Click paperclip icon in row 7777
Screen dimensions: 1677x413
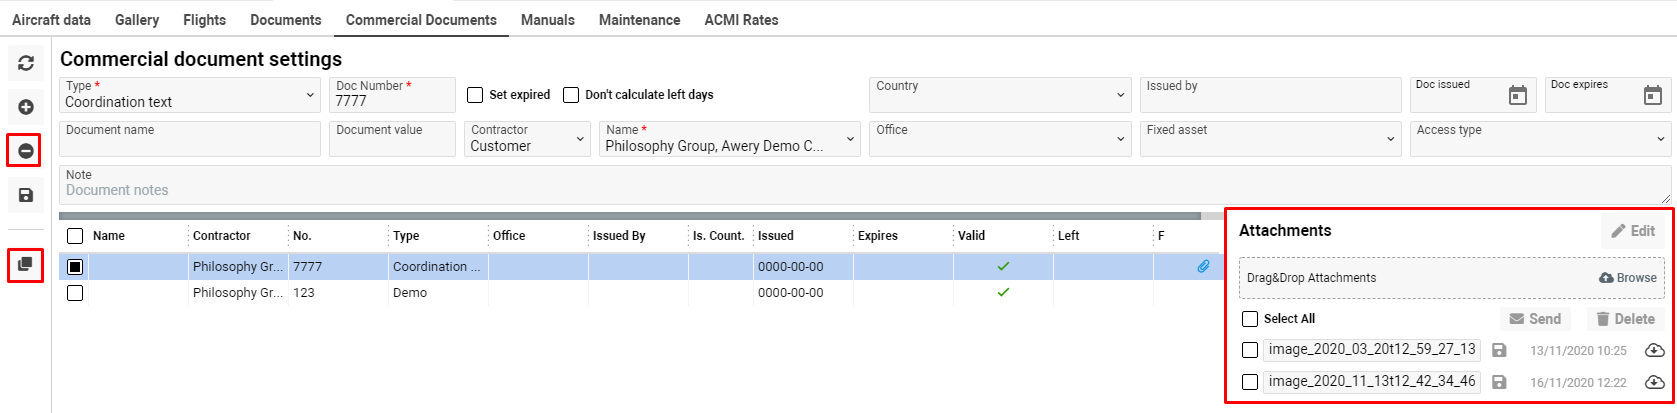coord(1203,266)
